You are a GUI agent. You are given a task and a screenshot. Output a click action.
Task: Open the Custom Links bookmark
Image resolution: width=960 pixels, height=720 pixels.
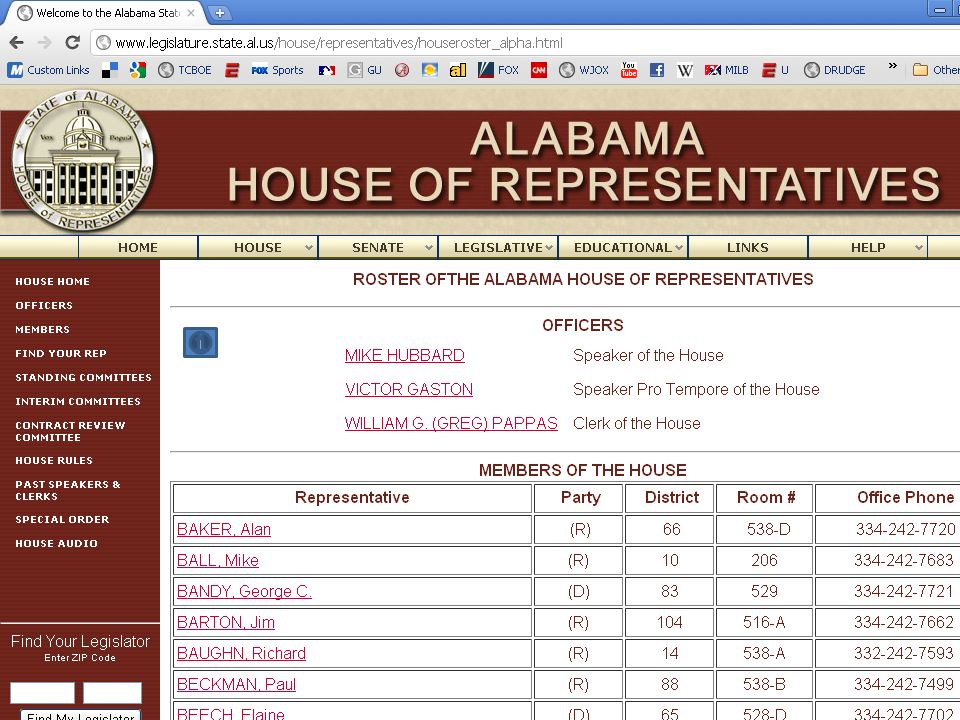click(49, 70)
